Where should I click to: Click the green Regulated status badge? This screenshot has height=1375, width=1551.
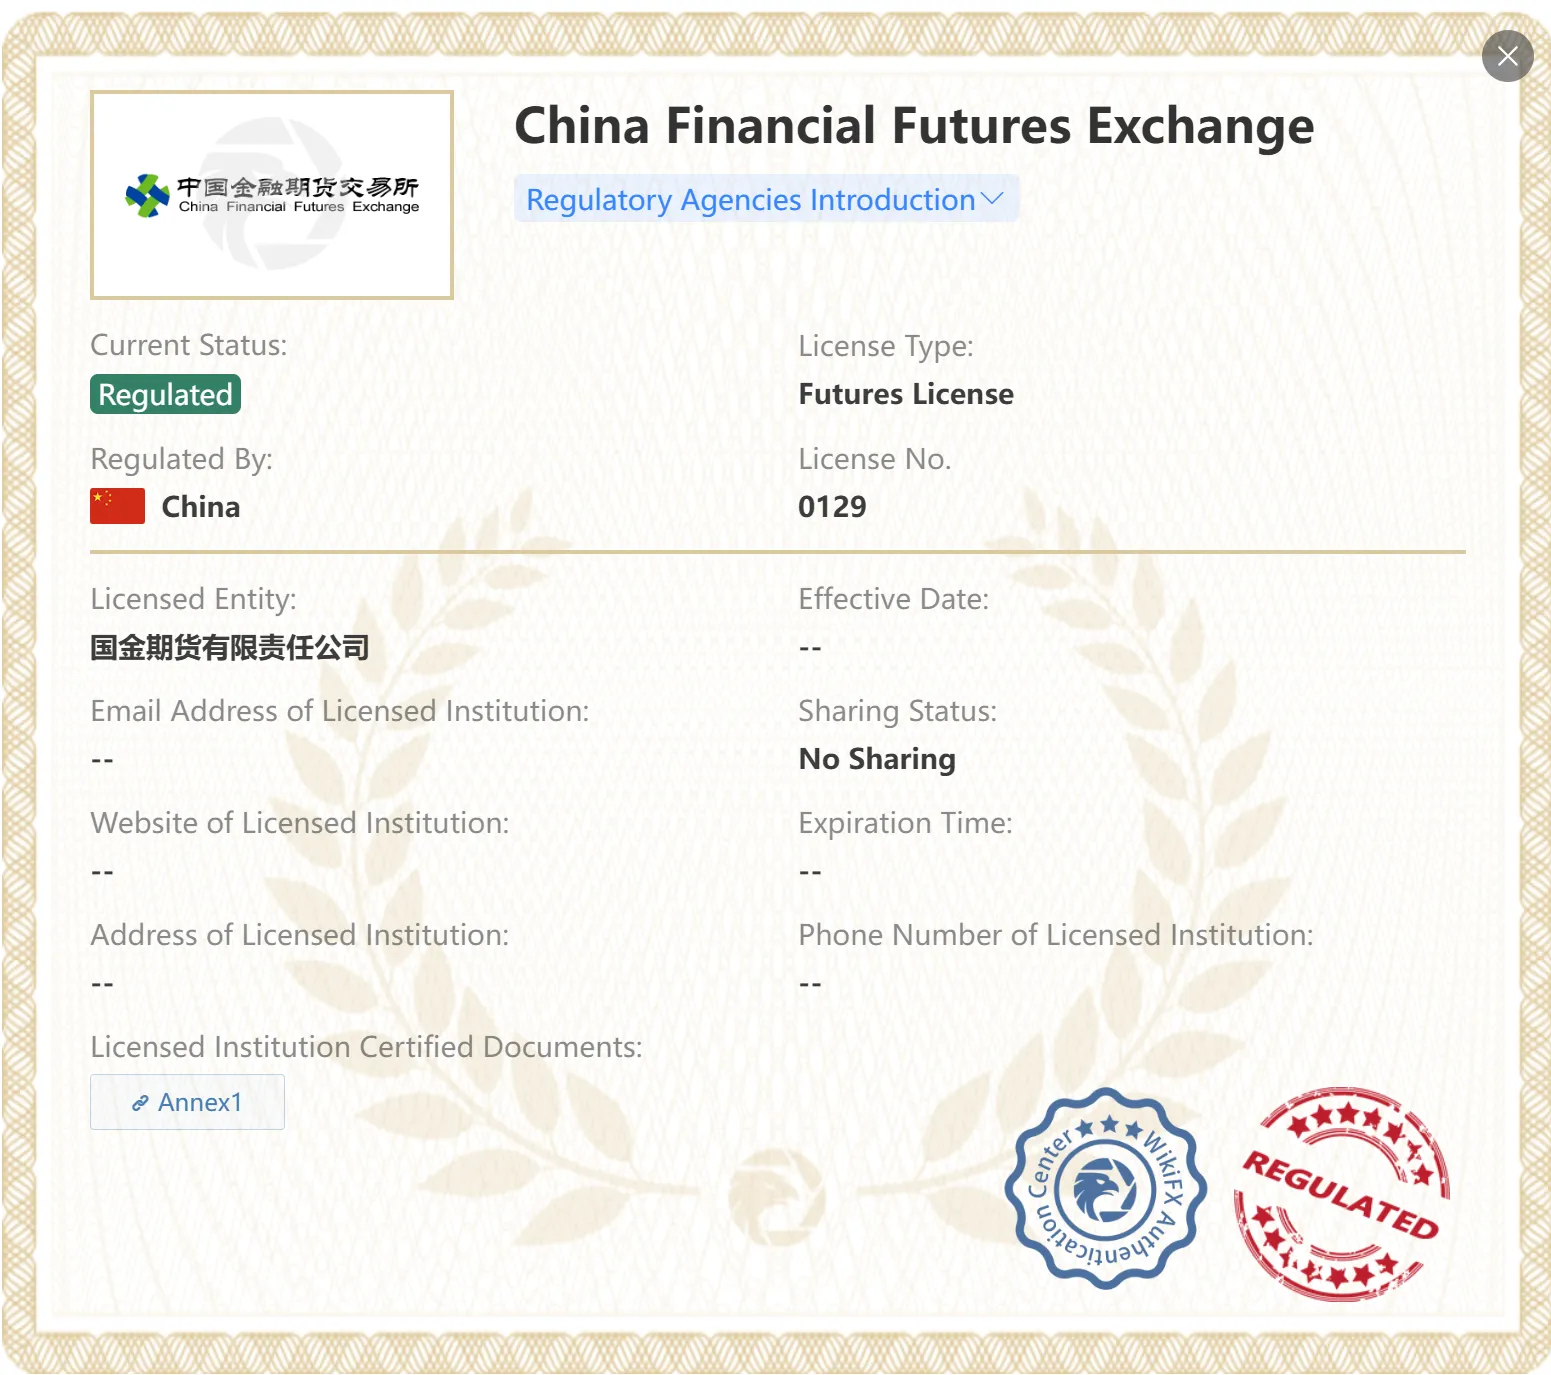(165, 394)
